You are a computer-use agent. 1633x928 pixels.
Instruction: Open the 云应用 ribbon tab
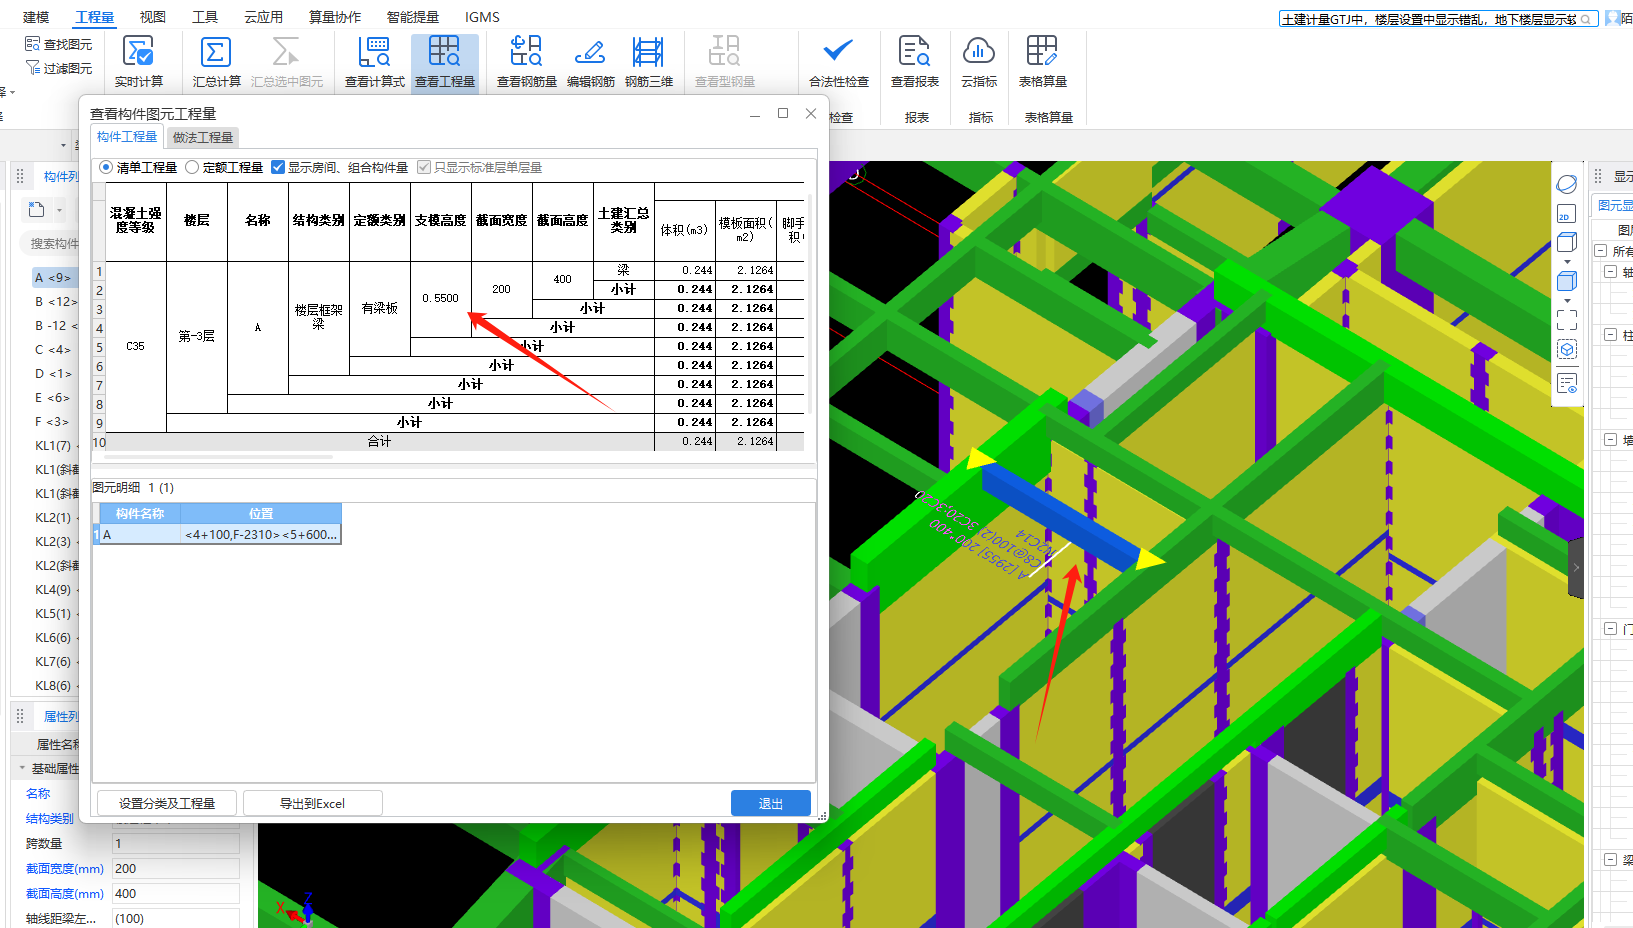[263, 17]
